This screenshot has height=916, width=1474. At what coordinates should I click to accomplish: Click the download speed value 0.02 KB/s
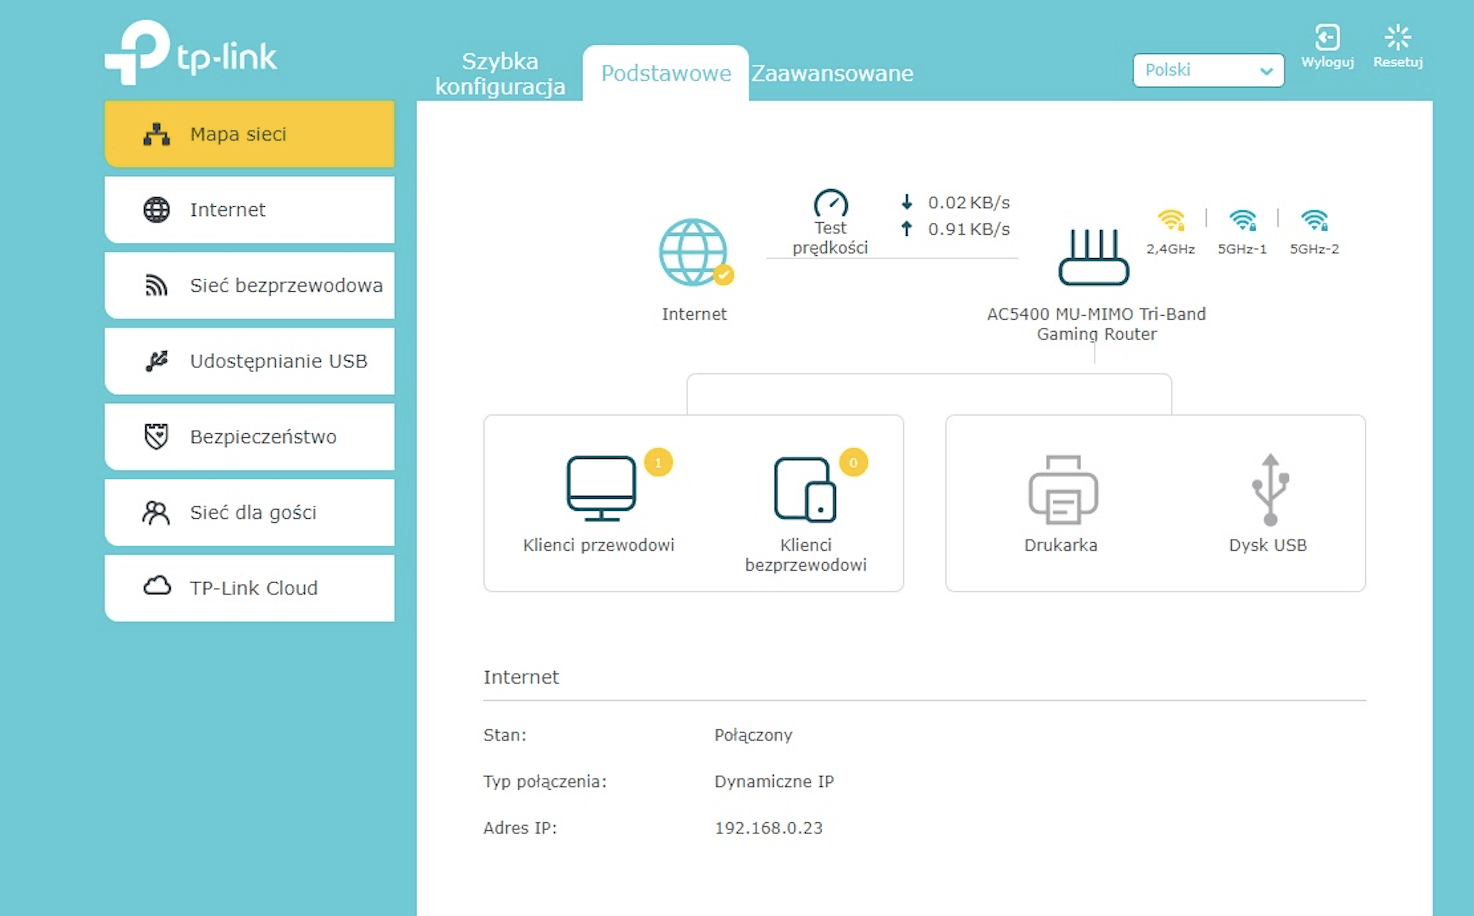tap(968, 203)
